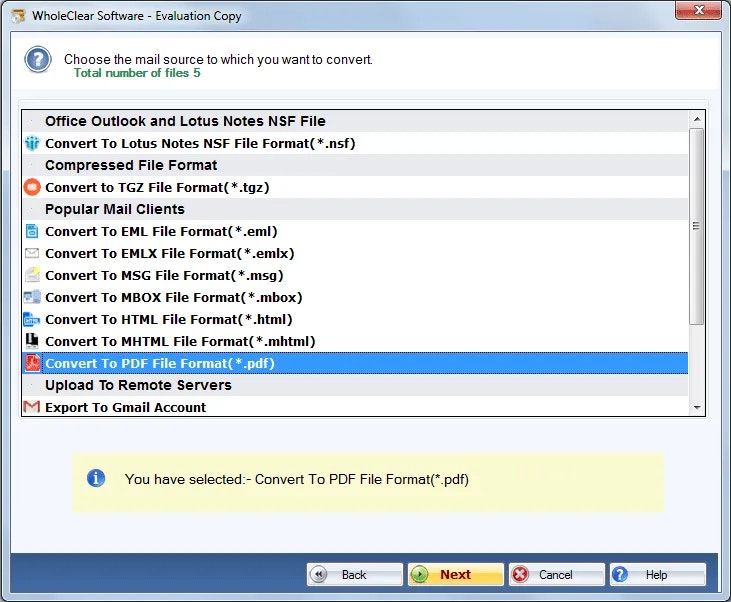Choose Convert To EML File Format
731x602 pixels.
click(355, 231)
